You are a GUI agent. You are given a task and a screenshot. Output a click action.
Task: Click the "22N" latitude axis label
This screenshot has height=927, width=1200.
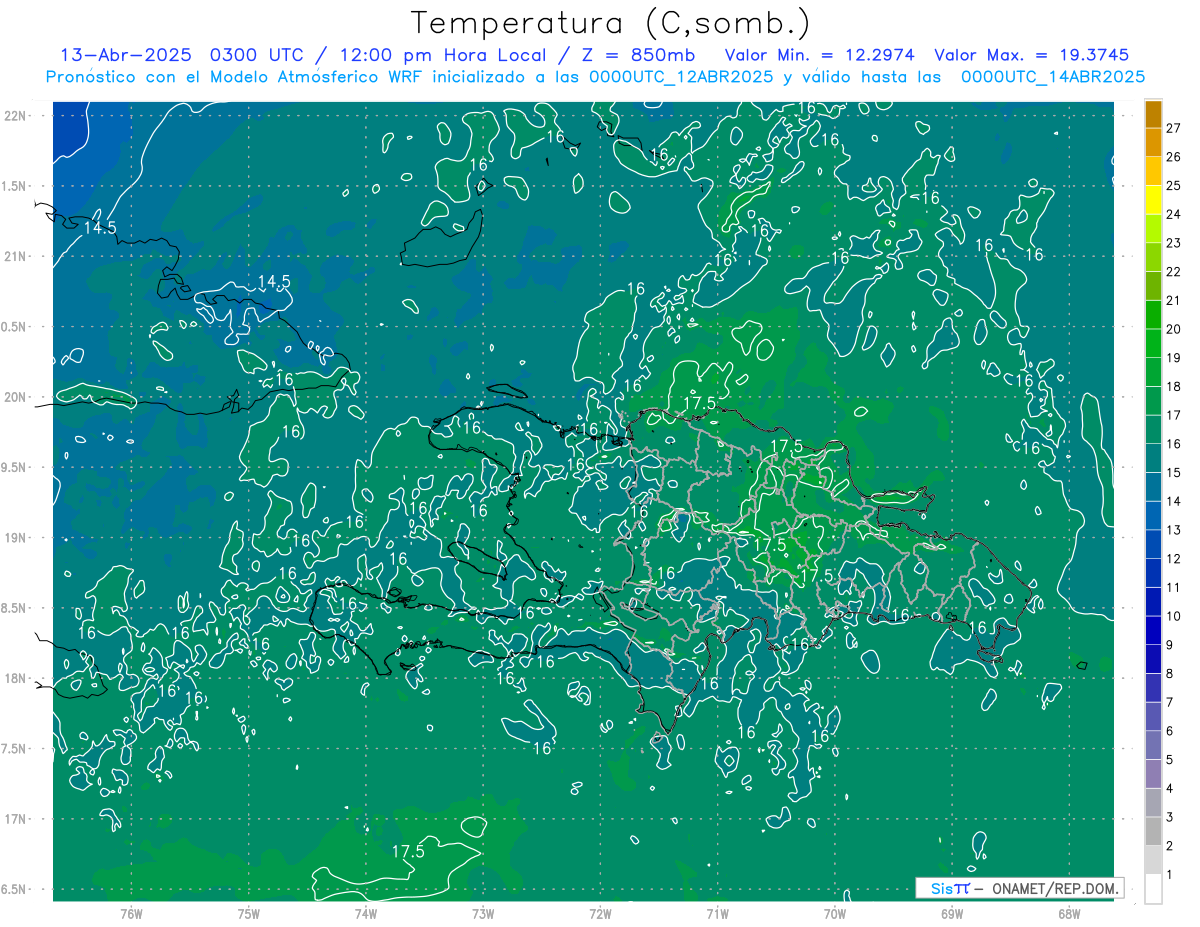pos(15,116)
